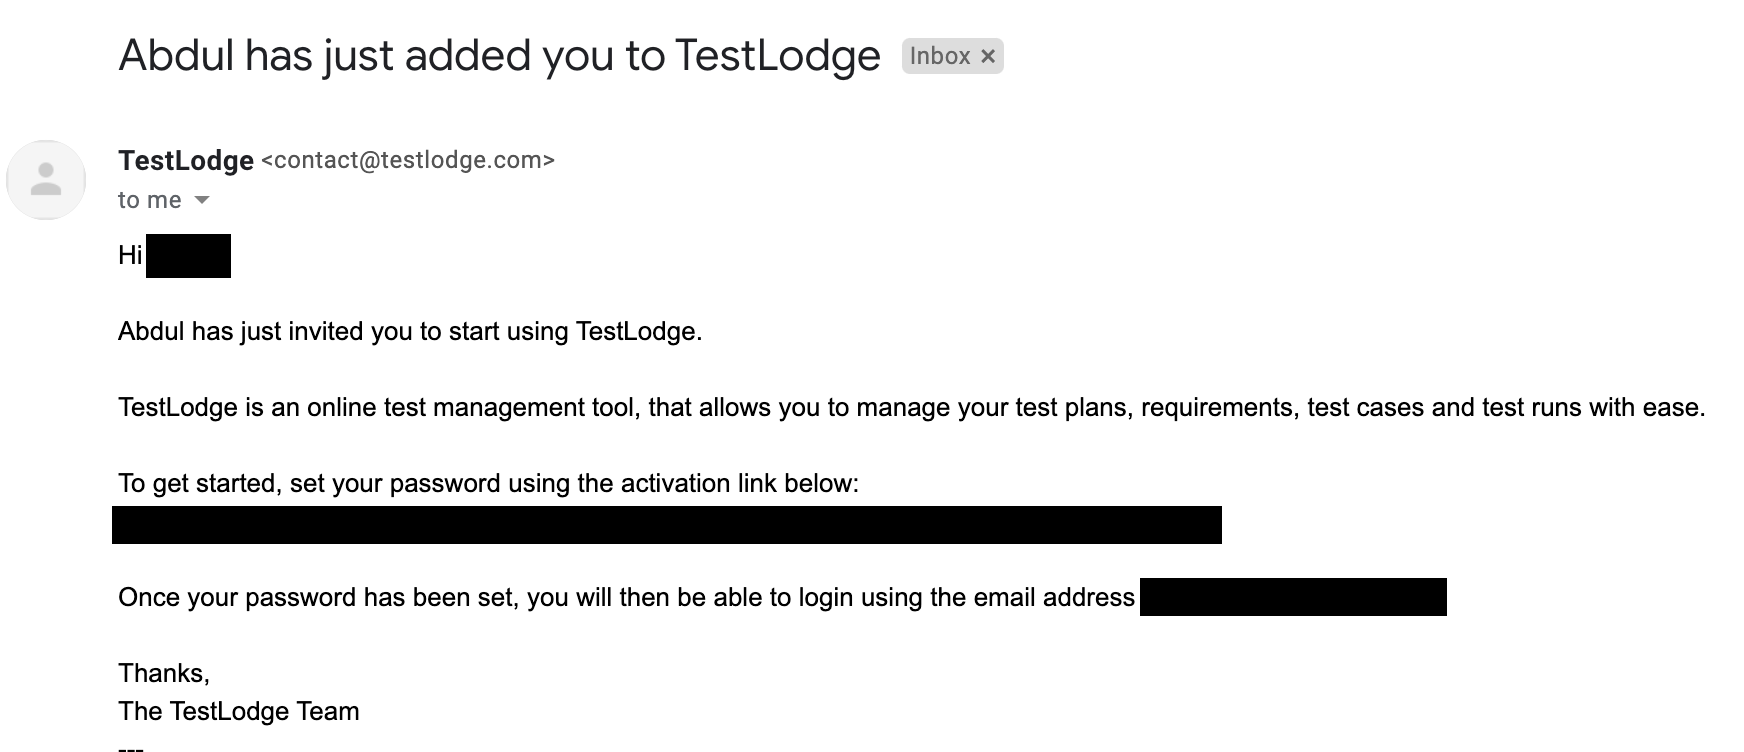Expand recipient details arrow next to 'to me'
1744x752 pixels.
click(202, 200)
